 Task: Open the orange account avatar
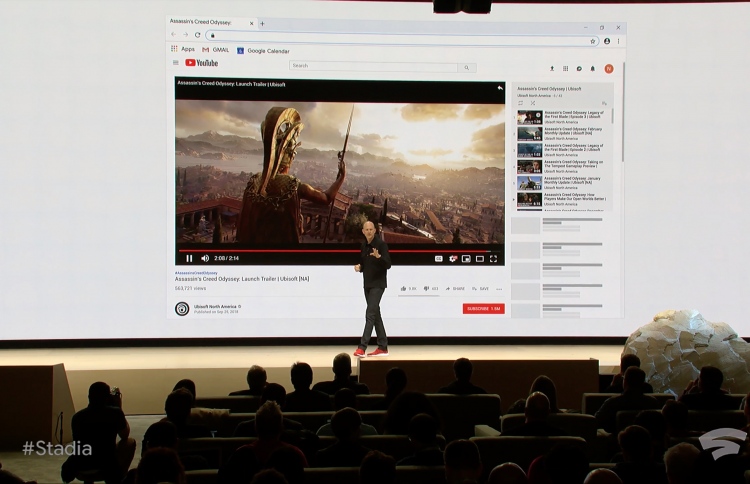(x=608, y=69)
